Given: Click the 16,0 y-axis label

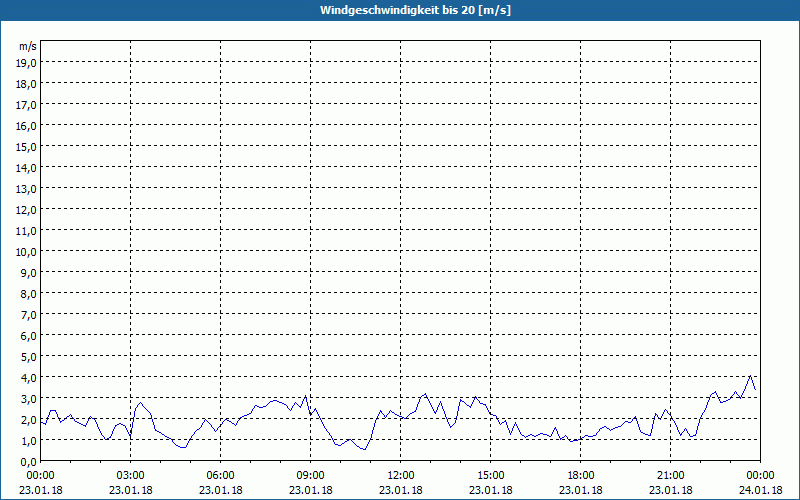Looking at the screenshot, I should [x=26, y=126].
